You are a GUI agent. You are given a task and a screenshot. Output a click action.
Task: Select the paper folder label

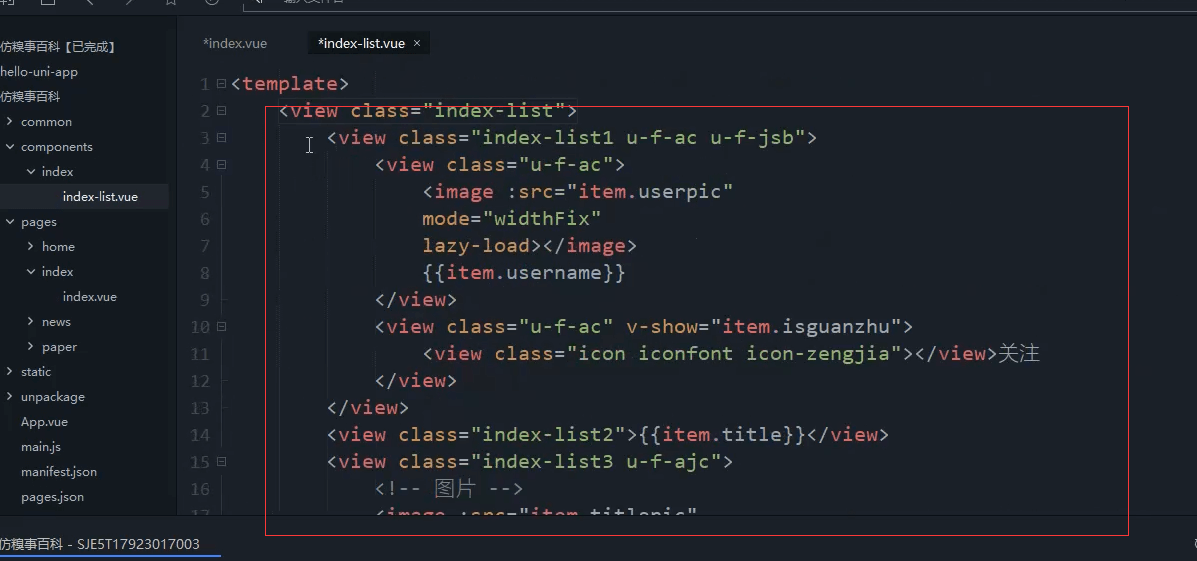pos(60,347)
